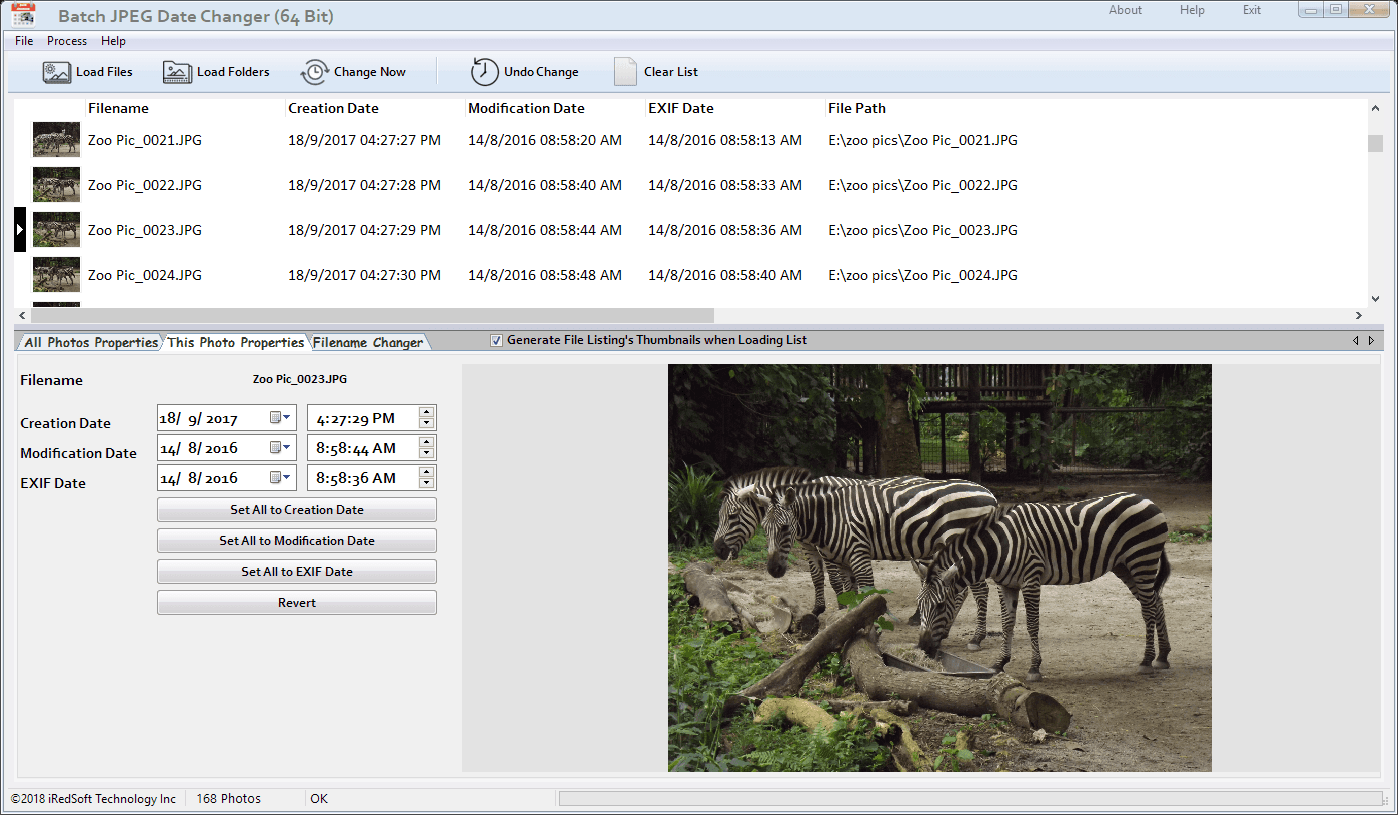This screenshot has height=815, width=1398.
Task: Click Set All to Modification Date button
Action: (x=297, y=541)
